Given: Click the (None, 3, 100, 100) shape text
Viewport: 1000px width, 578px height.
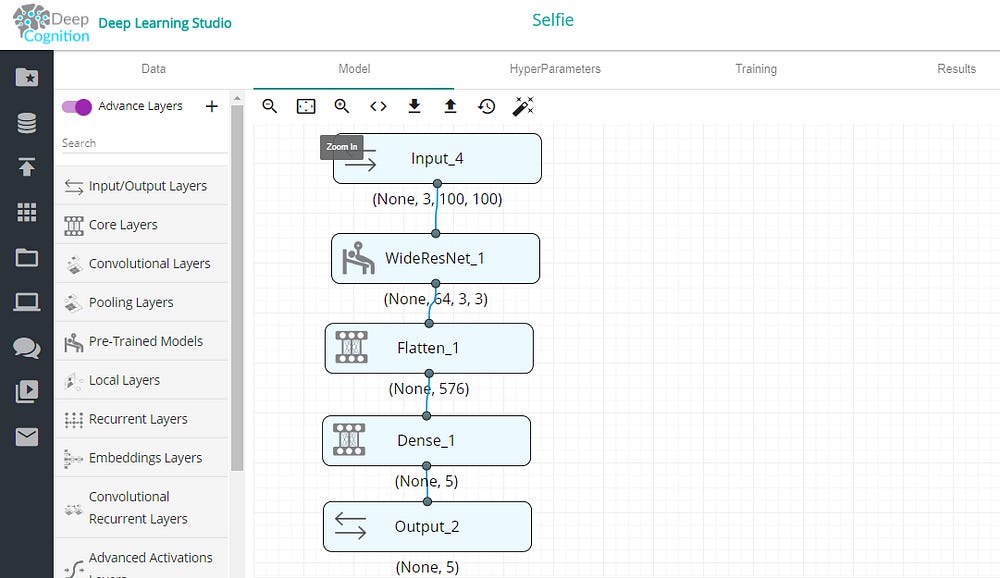Looking at the screenshot, I should pos(437,199).
